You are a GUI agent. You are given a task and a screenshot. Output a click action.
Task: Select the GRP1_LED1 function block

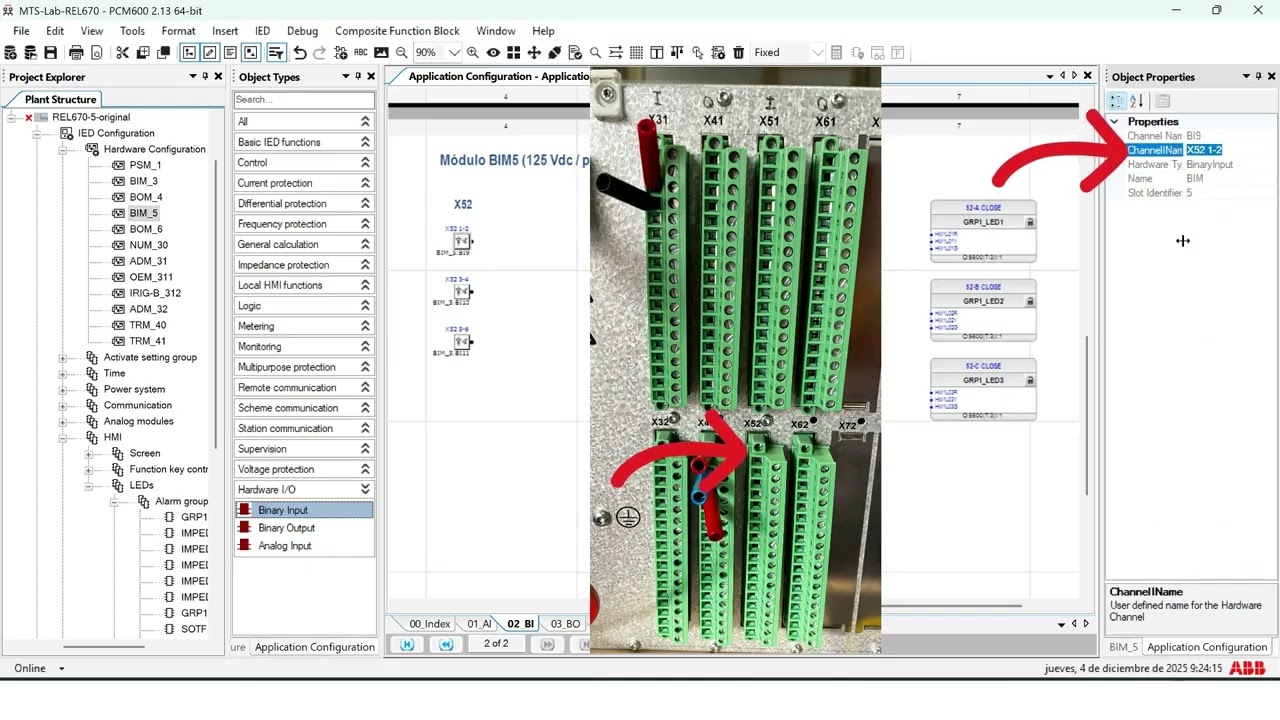[983, 232]
